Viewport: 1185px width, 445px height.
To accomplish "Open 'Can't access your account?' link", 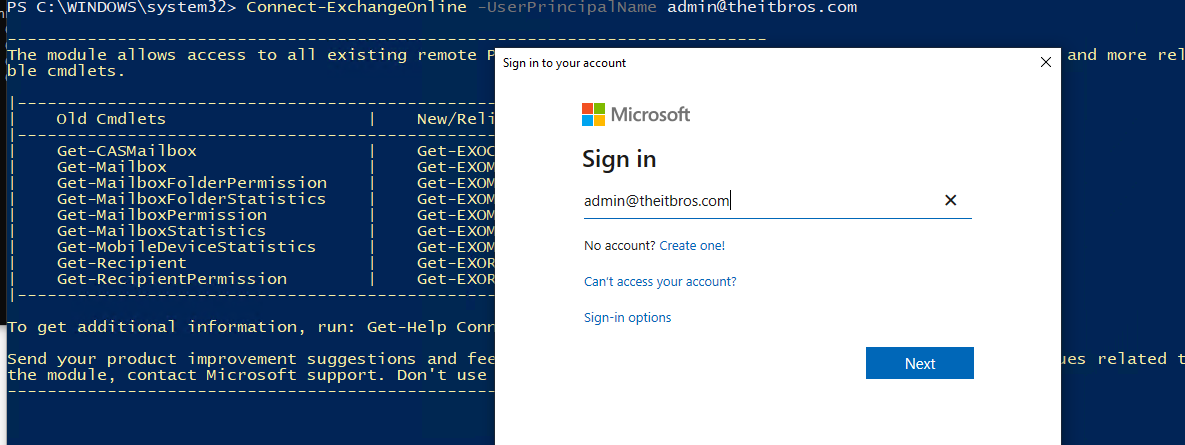I will pos(660,282).
